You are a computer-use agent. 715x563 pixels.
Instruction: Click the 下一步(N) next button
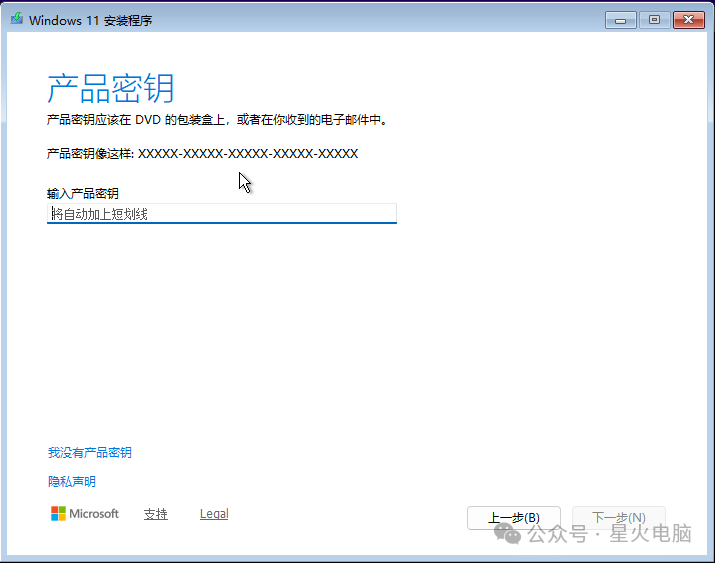point(619,518)
